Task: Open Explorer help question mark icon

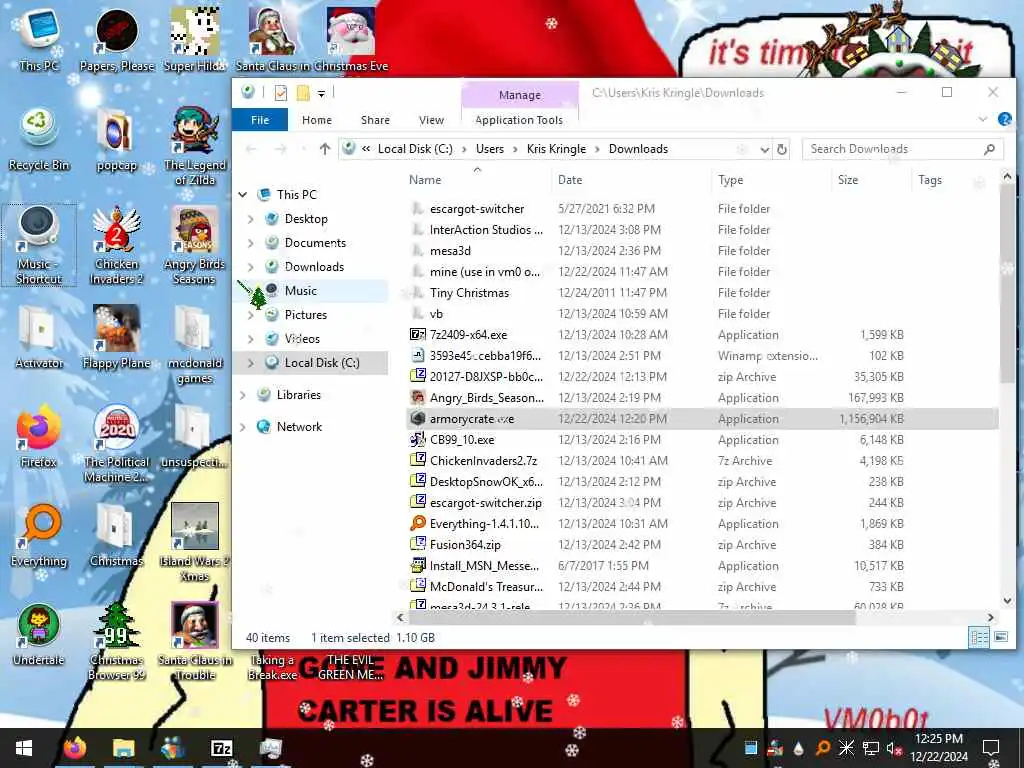Action: point(1004,119)
